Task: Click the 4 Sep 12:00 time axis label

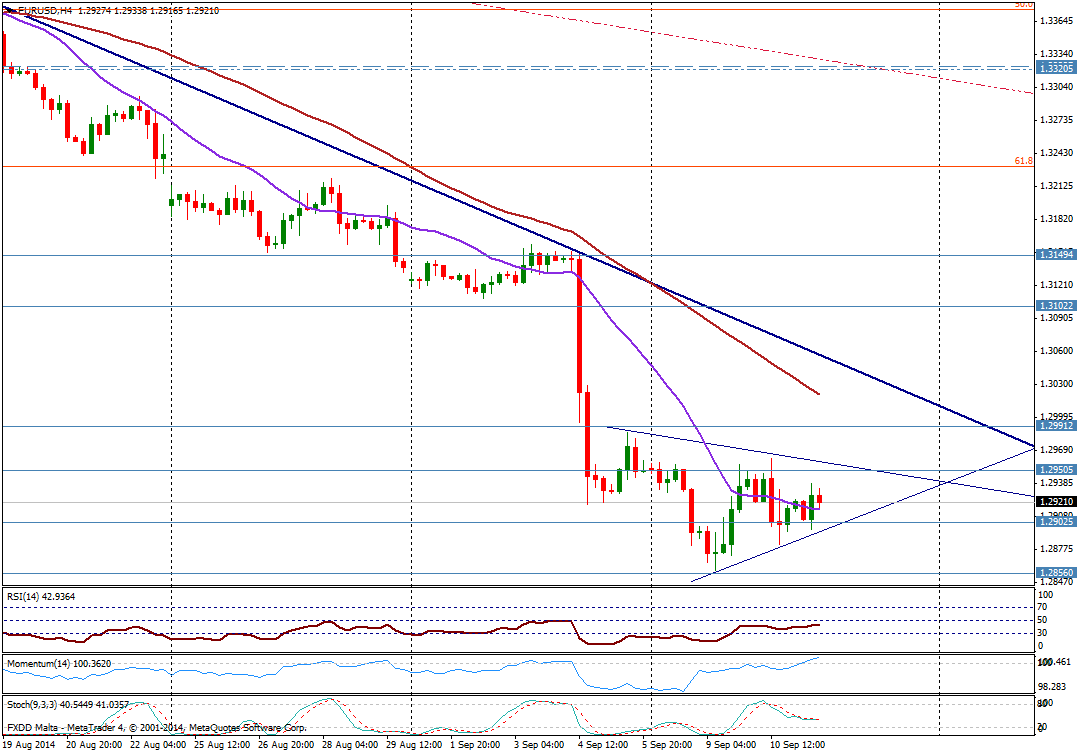Action: pos(602,745)
